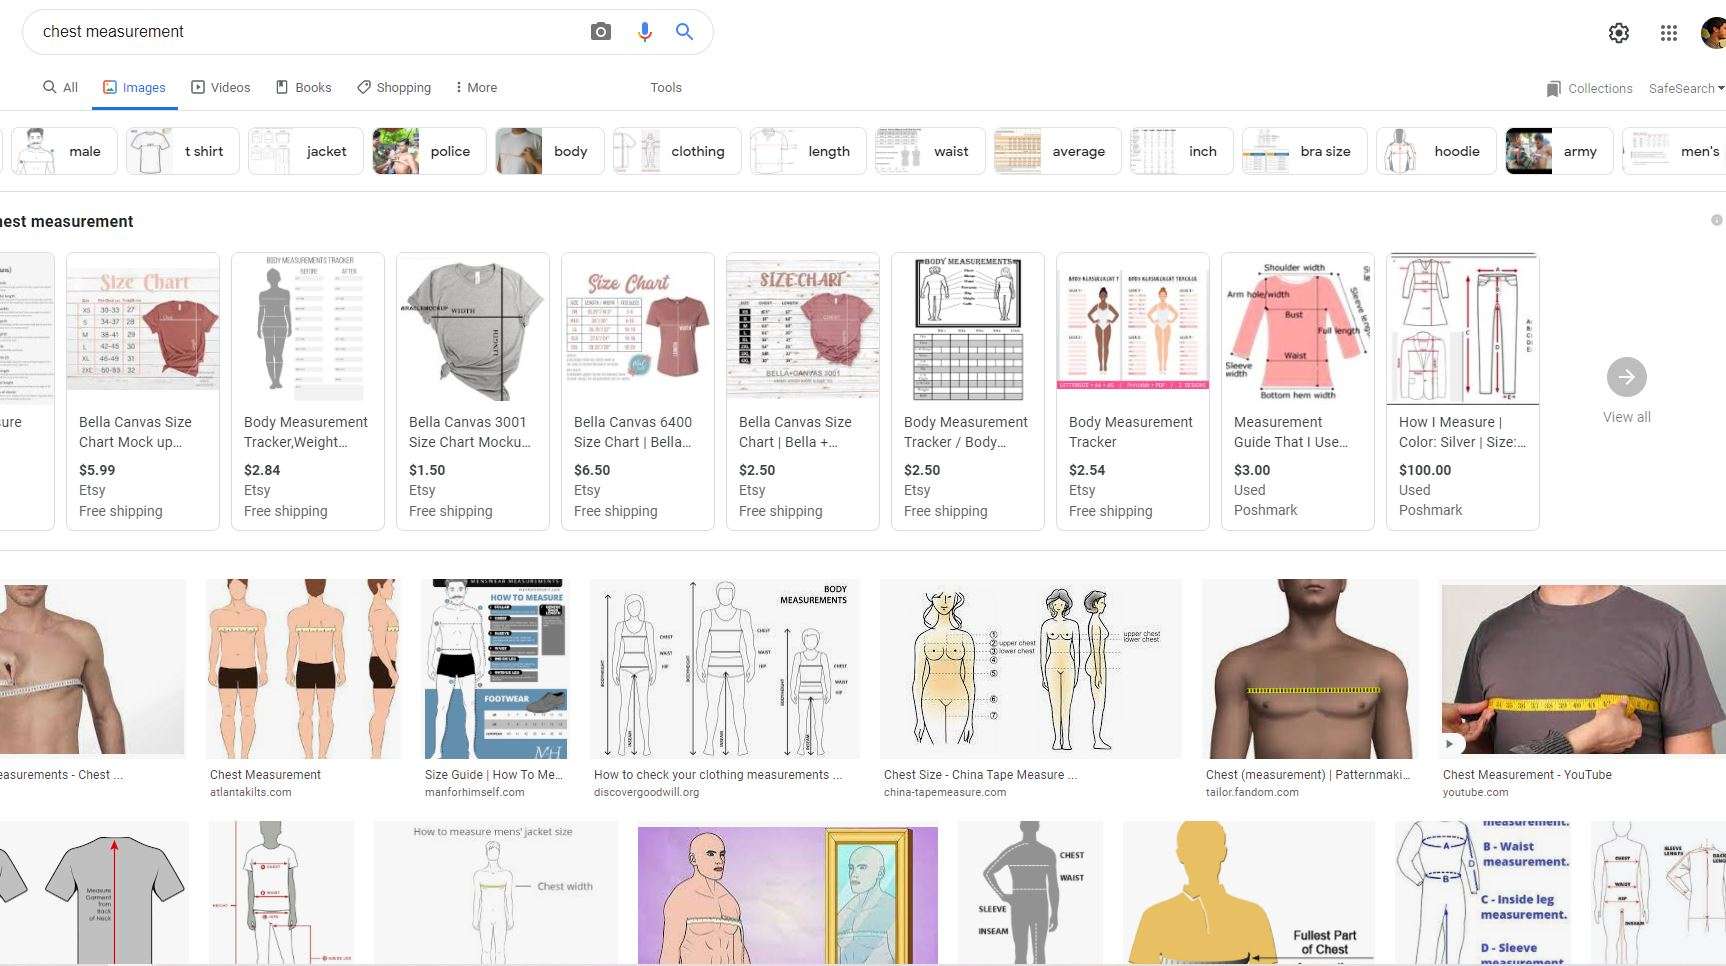The height and width of the screenshot is (966, 1726).
Task: Open tailor.fandom.com Chest measurement image
Action: pyautogui.click(x=1310, y=669)
